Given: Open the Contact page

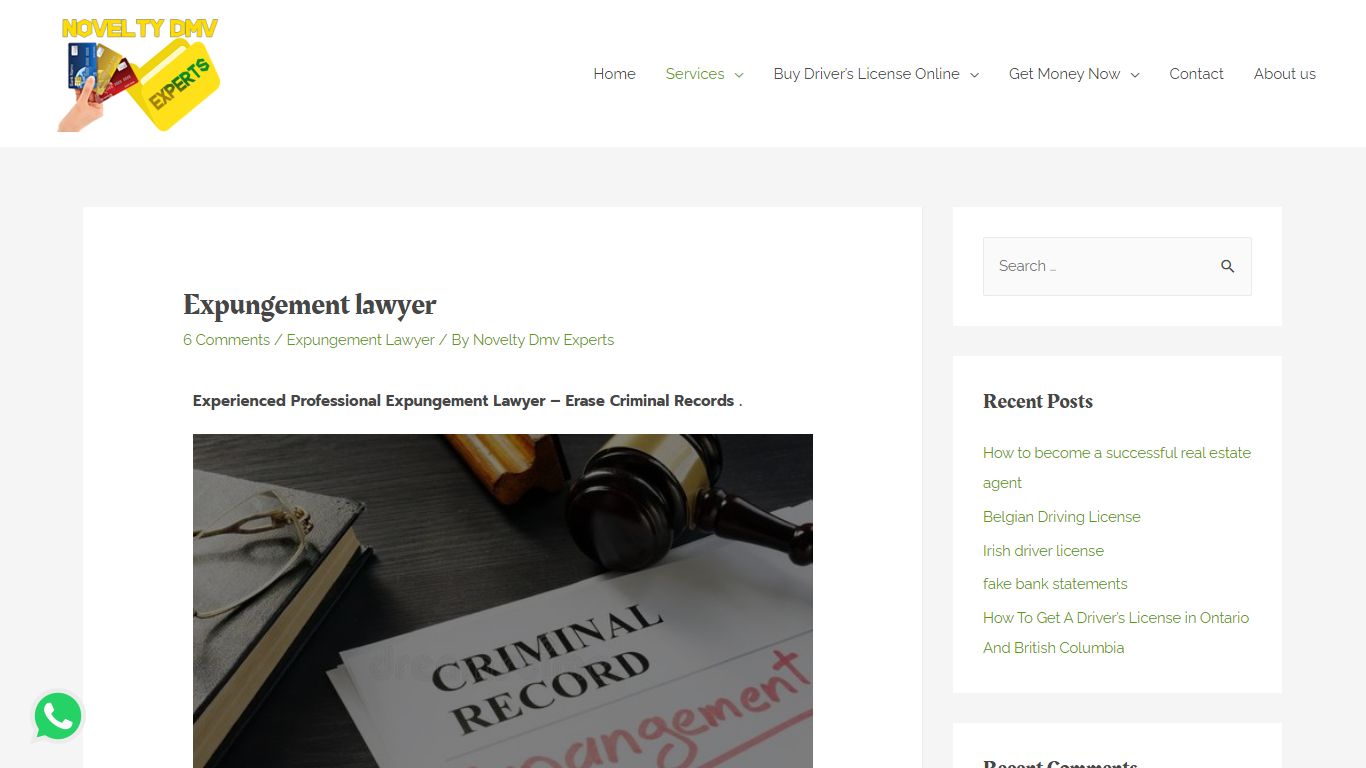Looking at the screenshot, I should pos(1196,74).
